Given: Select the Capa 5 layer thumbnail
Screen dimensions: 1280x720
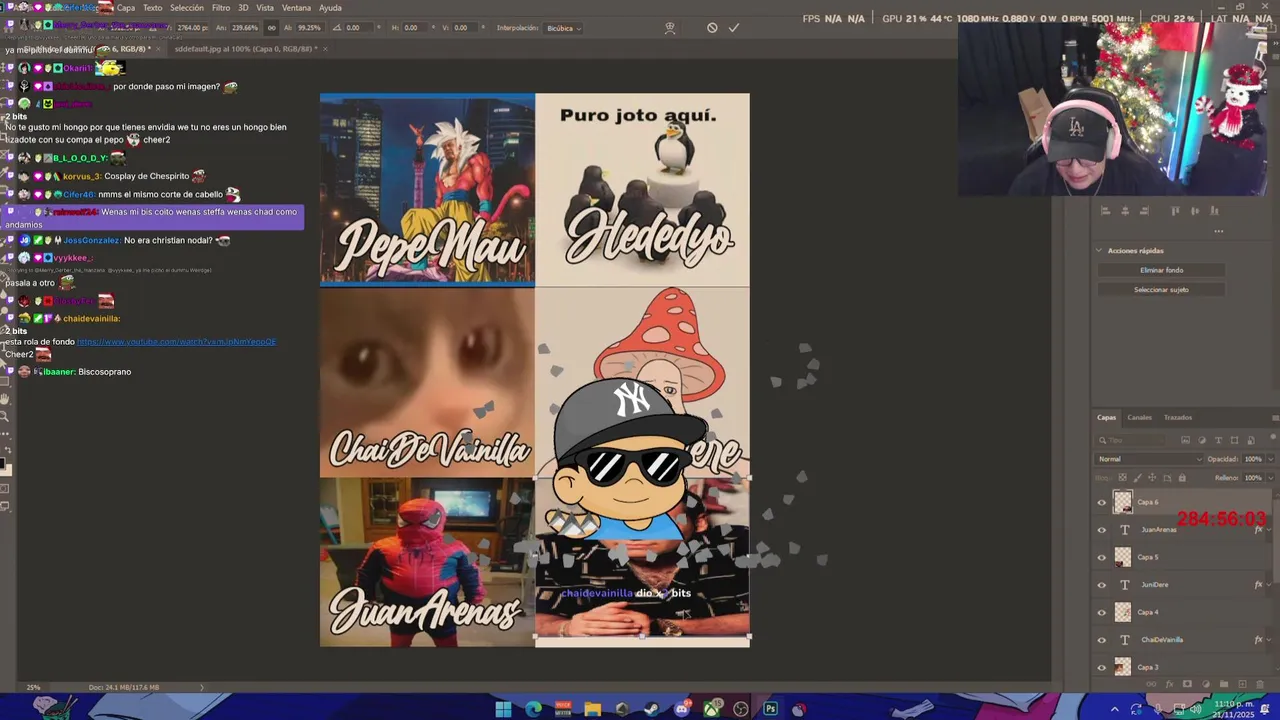Looking at the screenshot, I should [x=1123, y=557].
